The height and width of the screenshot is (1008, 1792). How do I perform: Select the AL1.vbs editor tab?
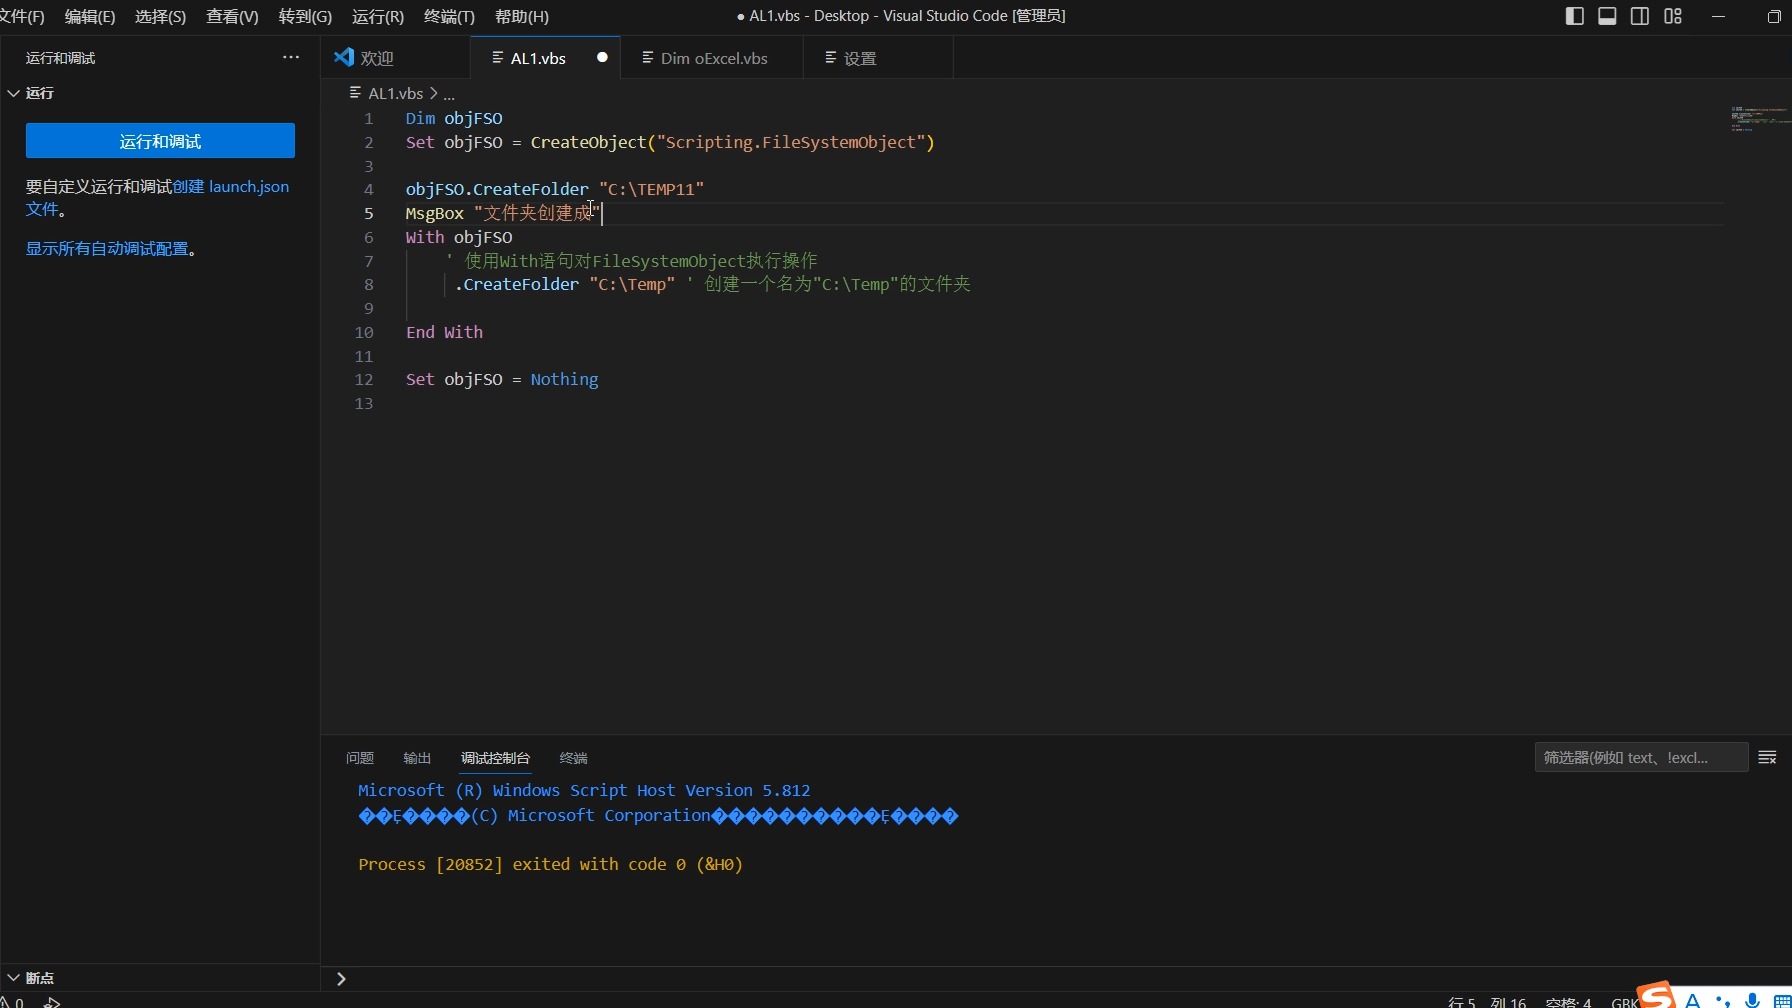coord(545,58)
